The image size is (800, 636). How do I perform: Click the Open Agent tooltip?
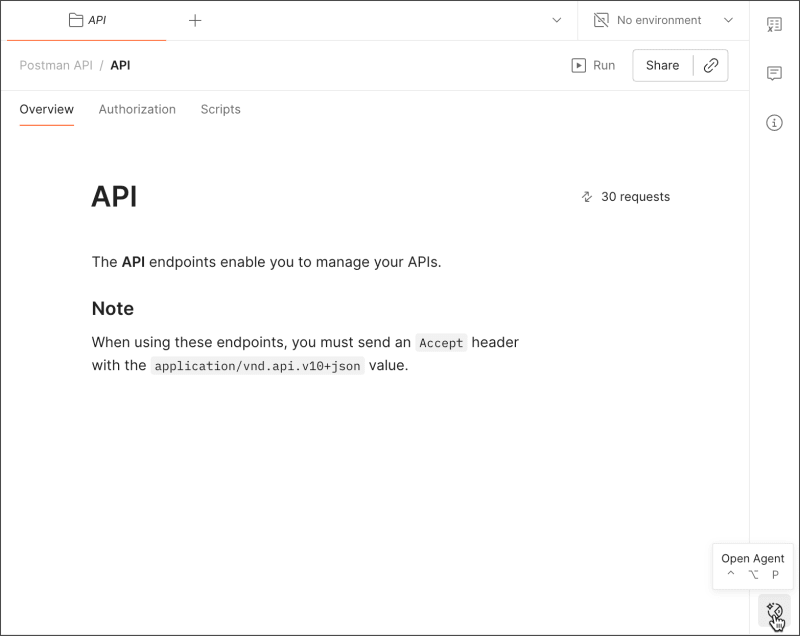click(x=752, y=558)
